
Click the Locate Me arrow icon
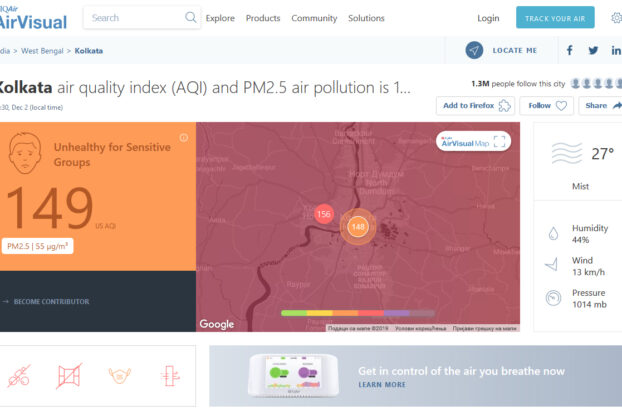(474, 50)
